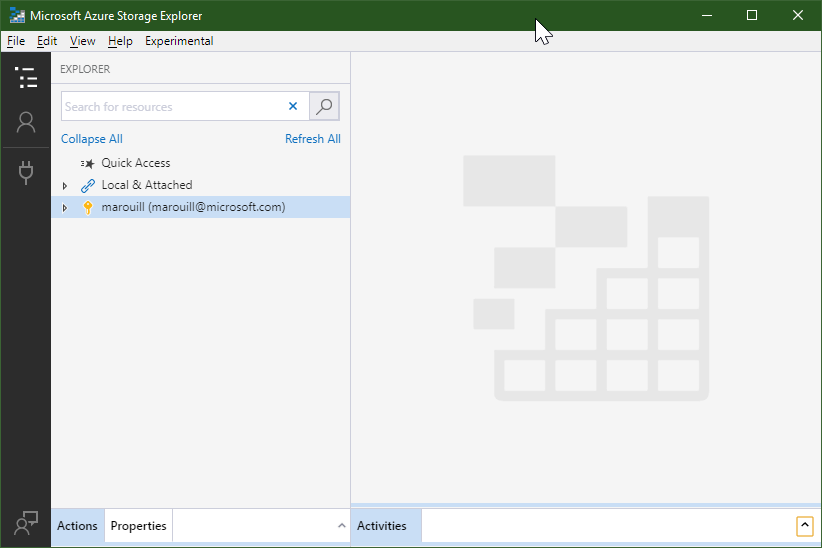The width and height of the screenshot is (822, 548).
Task: Expand the marouill account node
Action: tap(64, 208)
